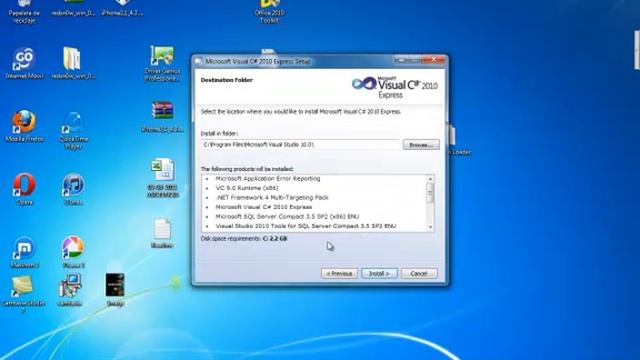Select the installer icon beside Camtasia Studio
Viewport: 640px width, 360px height.
coord(69,290)
